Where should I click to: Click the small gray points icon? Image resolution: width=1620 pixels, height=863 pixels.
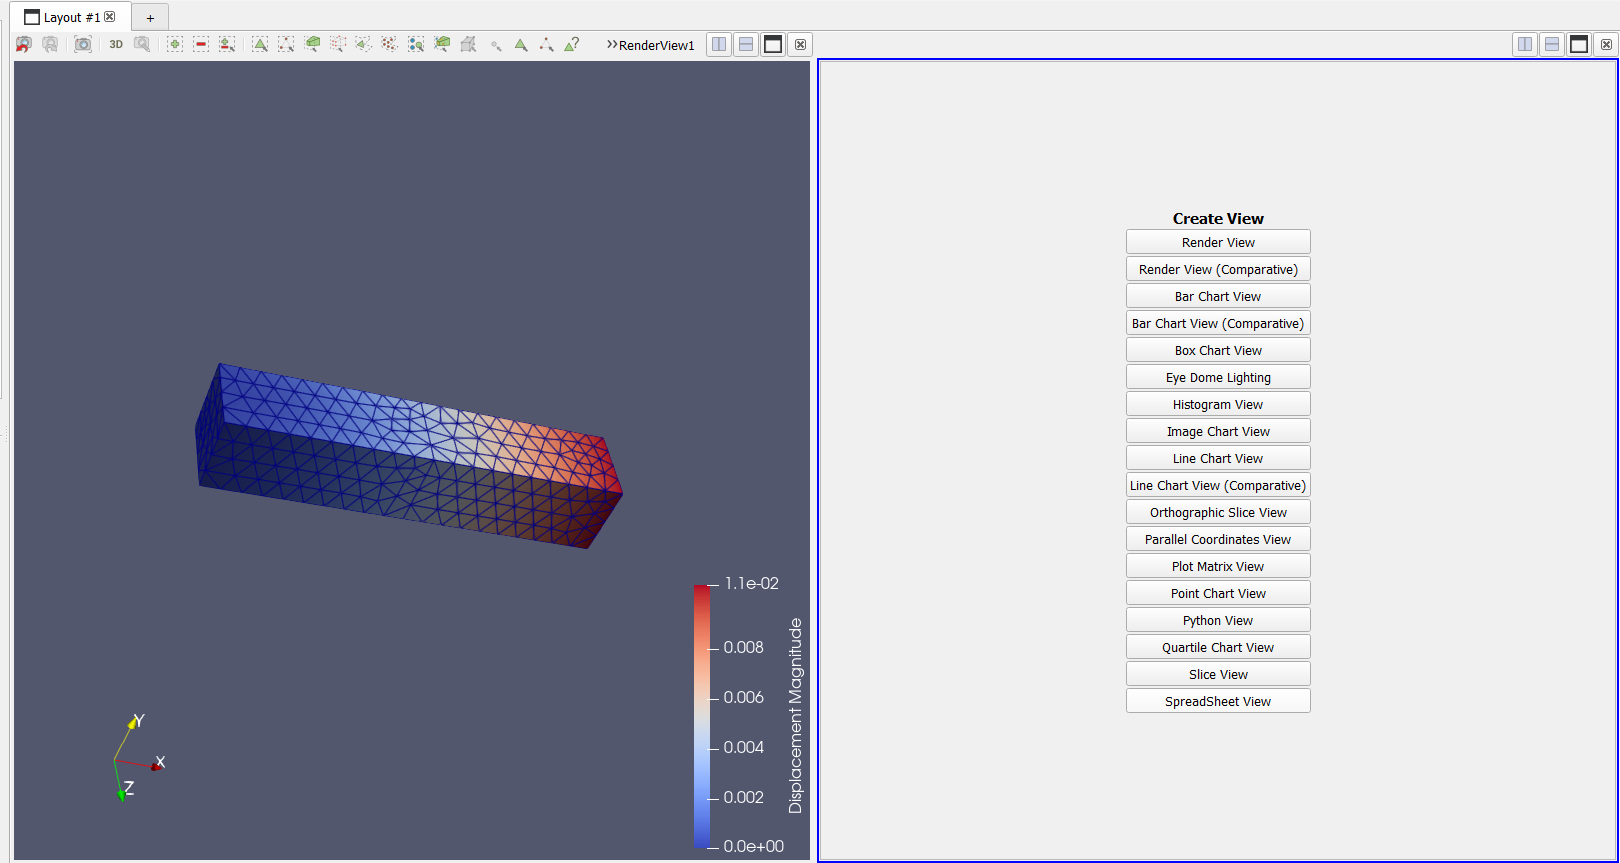coord(496,45)
